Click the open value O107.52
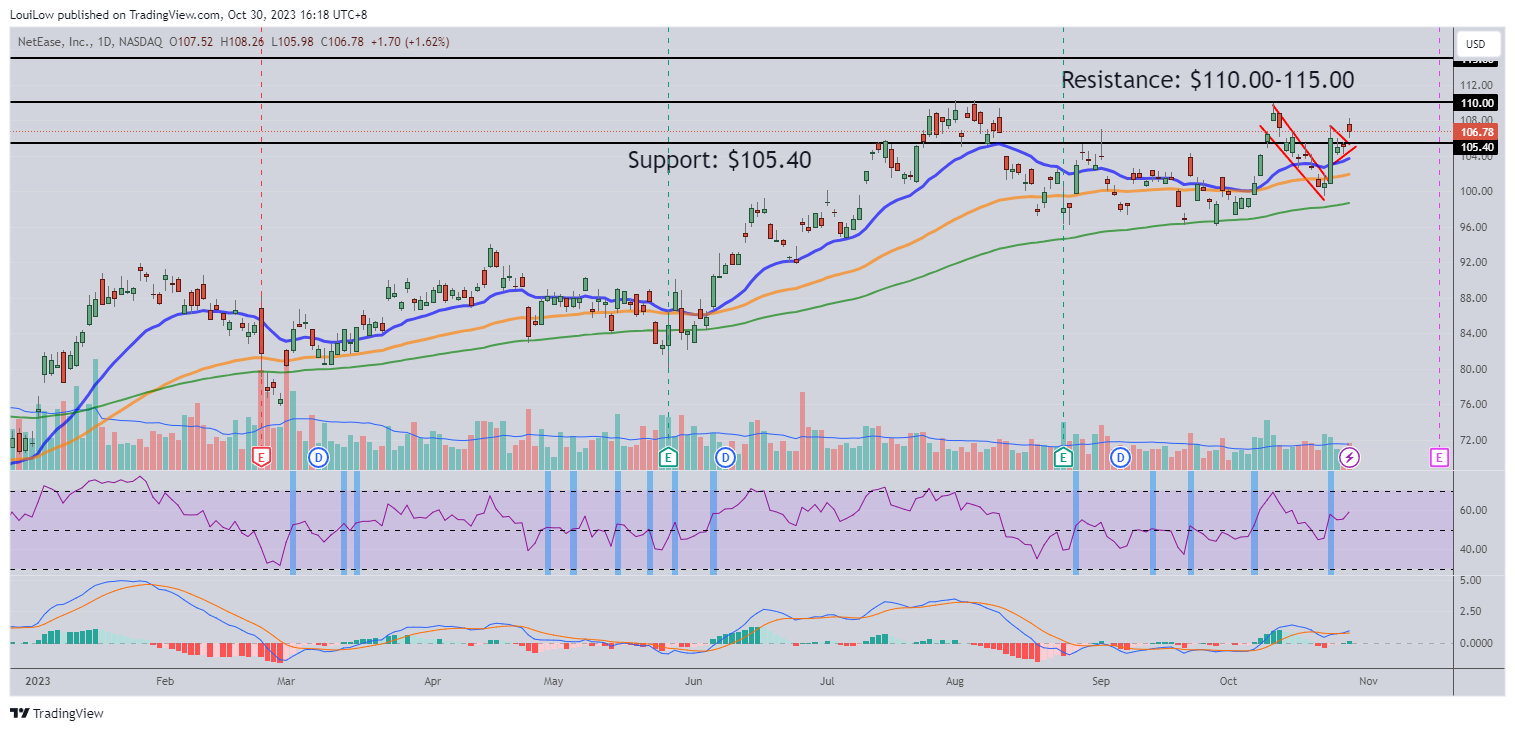This screenshot has height=731, width=1515. tap(191, 42)
